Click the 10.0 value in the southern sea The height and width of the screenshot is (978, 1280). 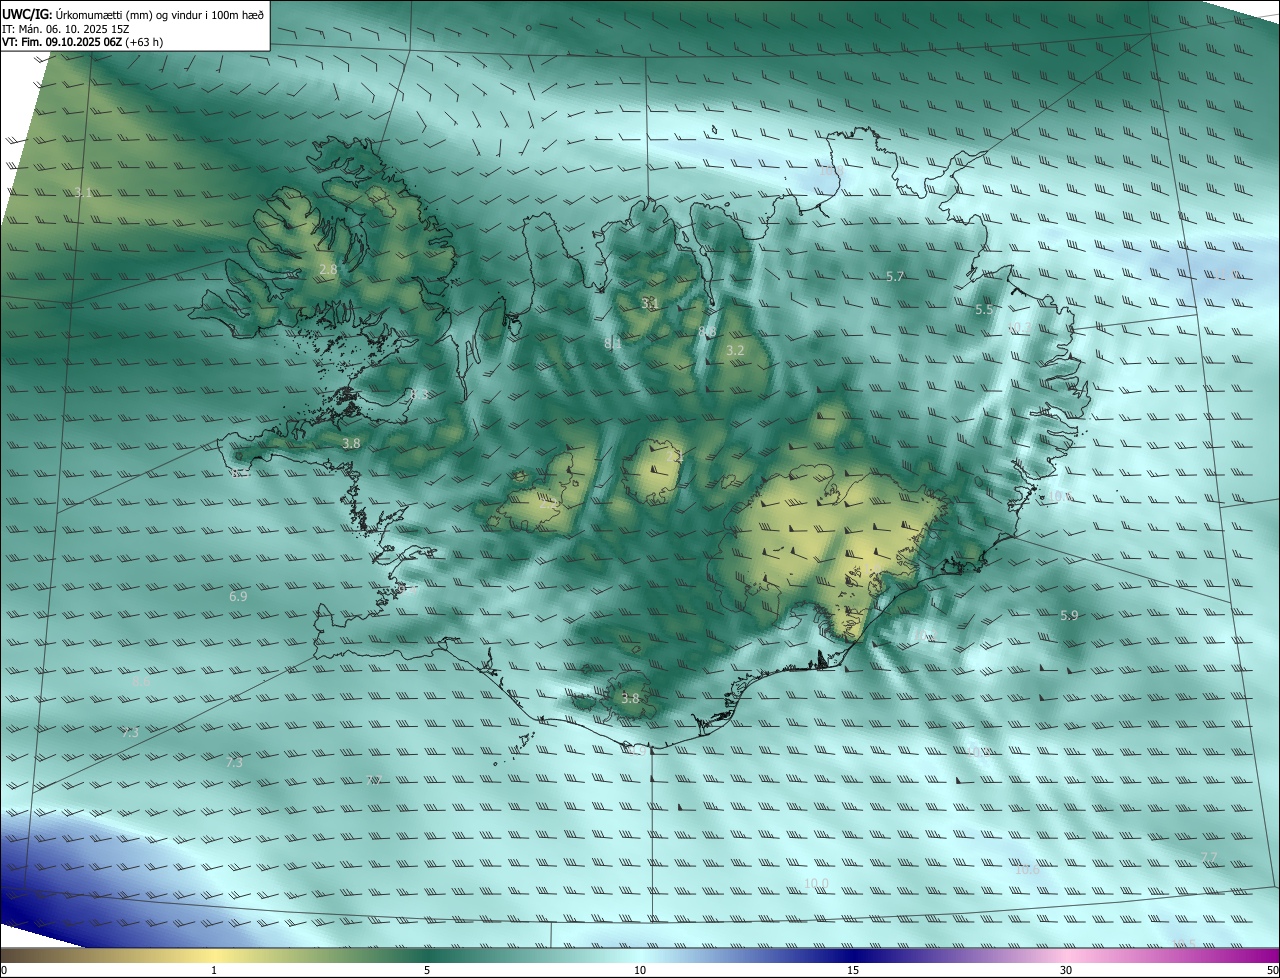(817, 883)
